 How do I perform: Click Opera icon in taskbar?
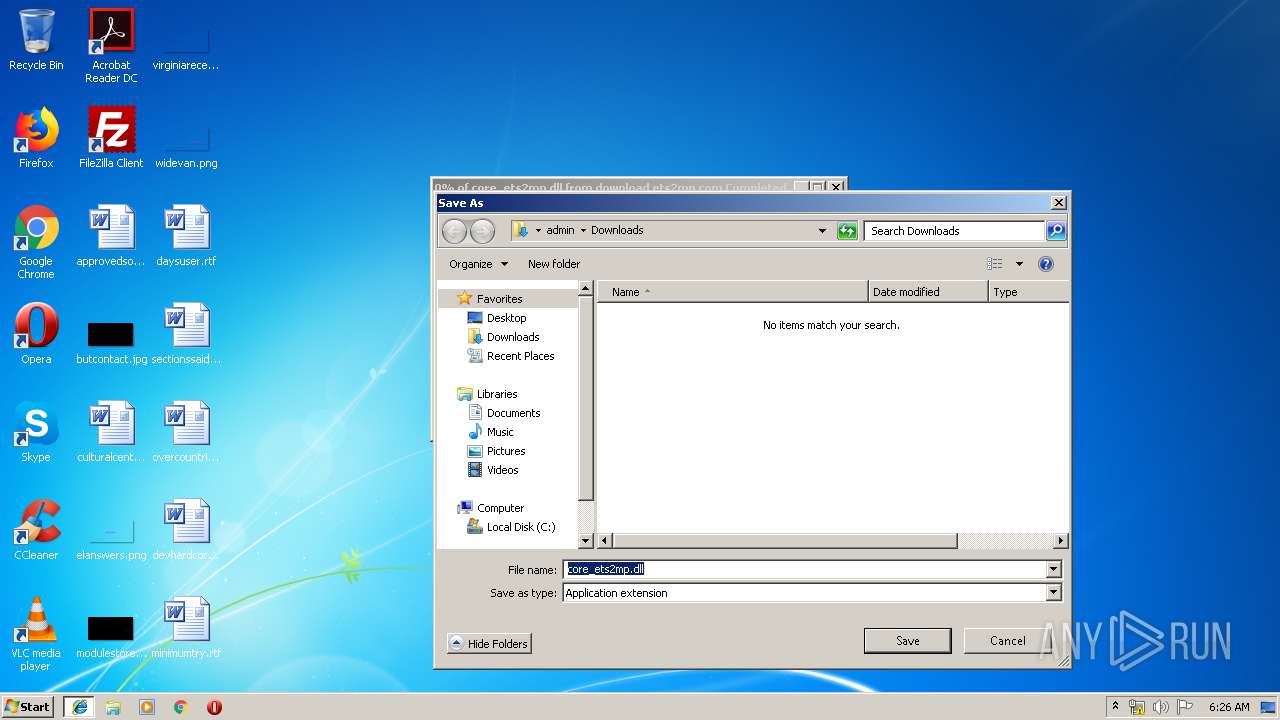click(214, 707)
